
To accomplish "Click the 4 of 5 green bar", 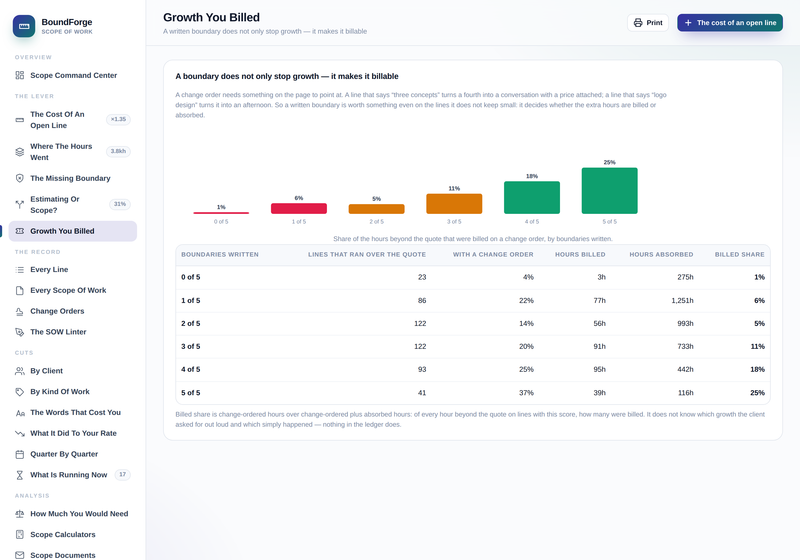I will (532, 198).
